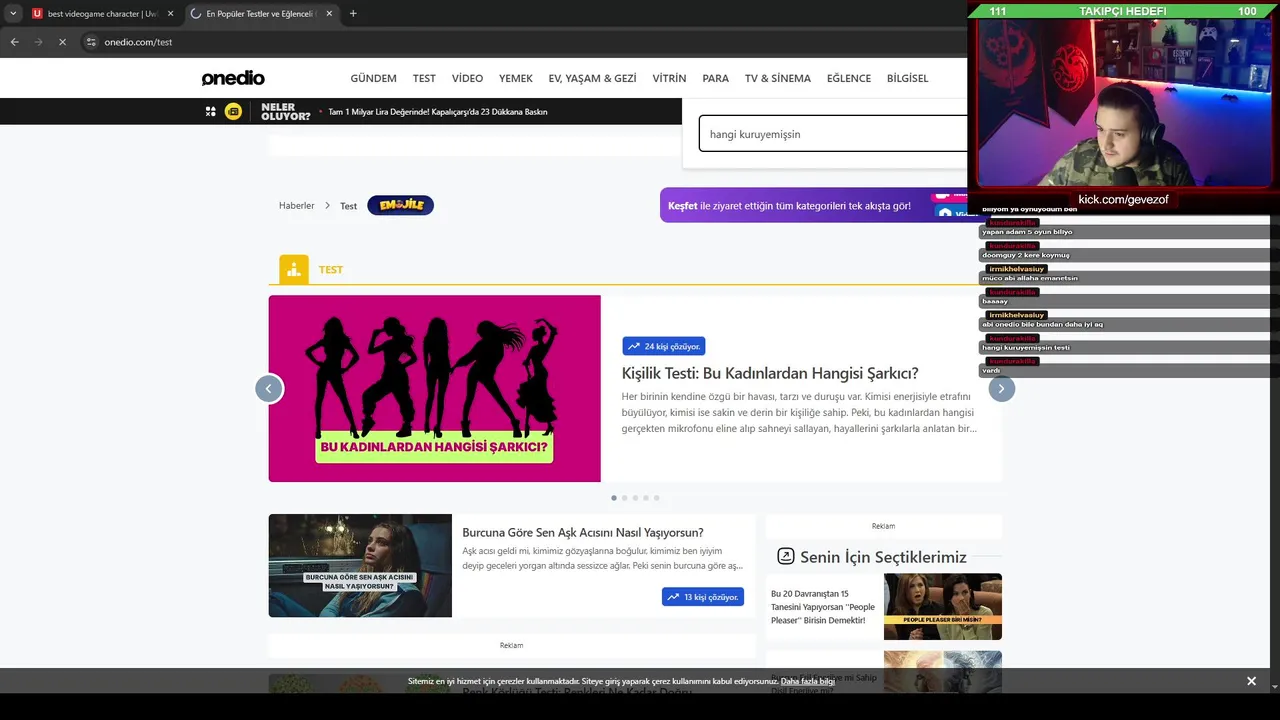Click the 'doomguy 2 kere koymuş' chat message
1280x720 pixels.
(x=1026, y=255)
